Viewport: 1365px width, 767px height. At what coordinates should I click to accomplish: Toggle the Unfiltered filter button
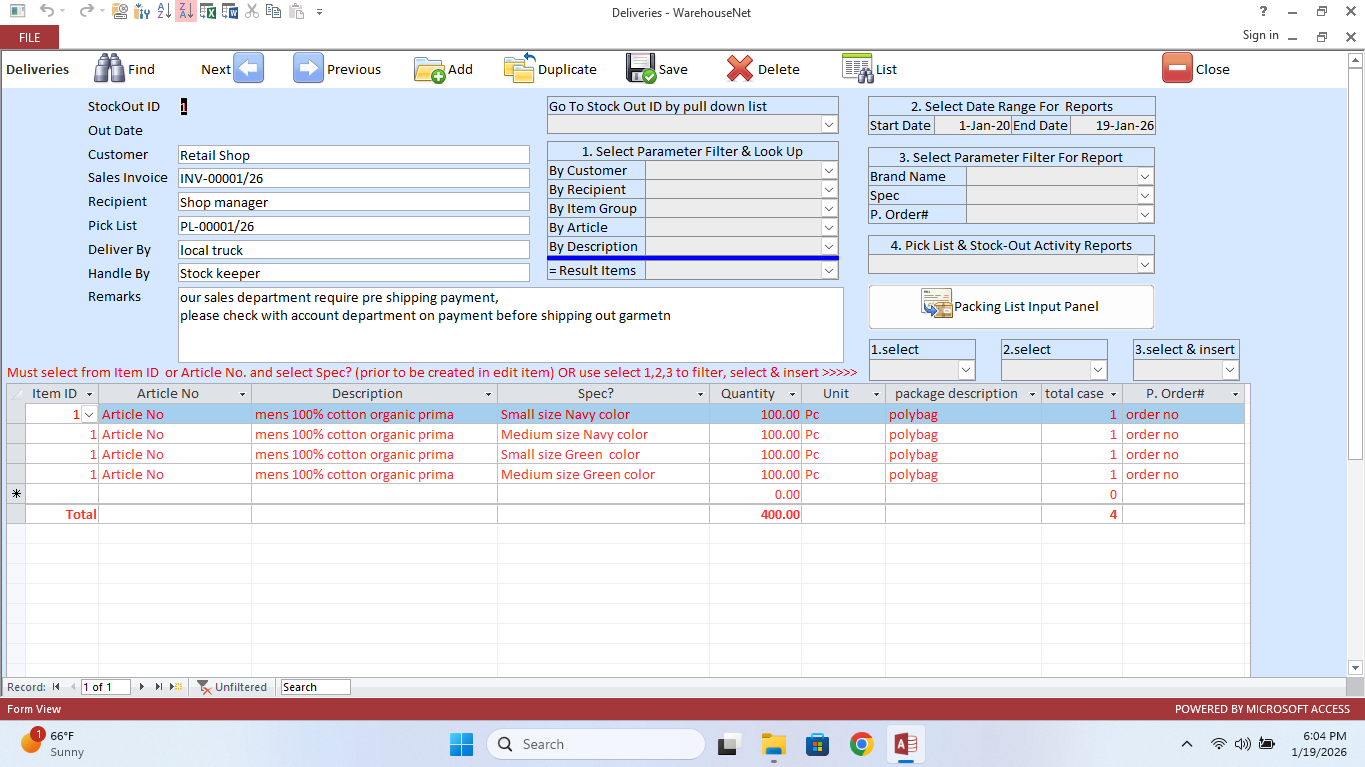pyautogui.click(x=232, y=687)
